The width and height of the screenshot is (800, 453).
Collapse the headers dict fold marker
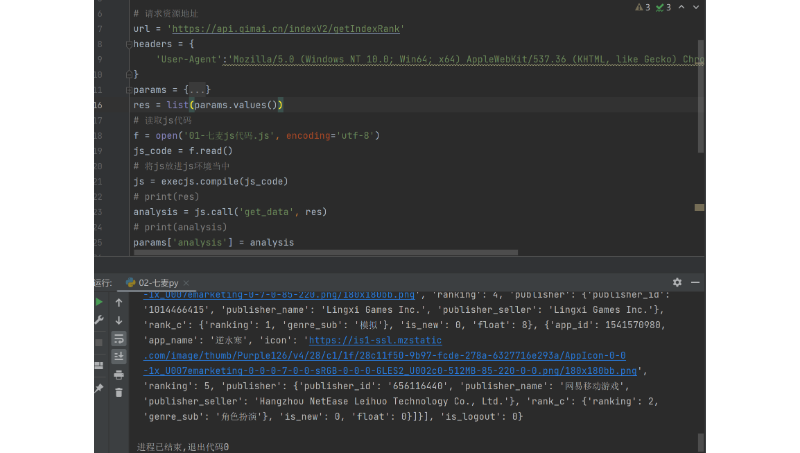click(x=129, y=44)
